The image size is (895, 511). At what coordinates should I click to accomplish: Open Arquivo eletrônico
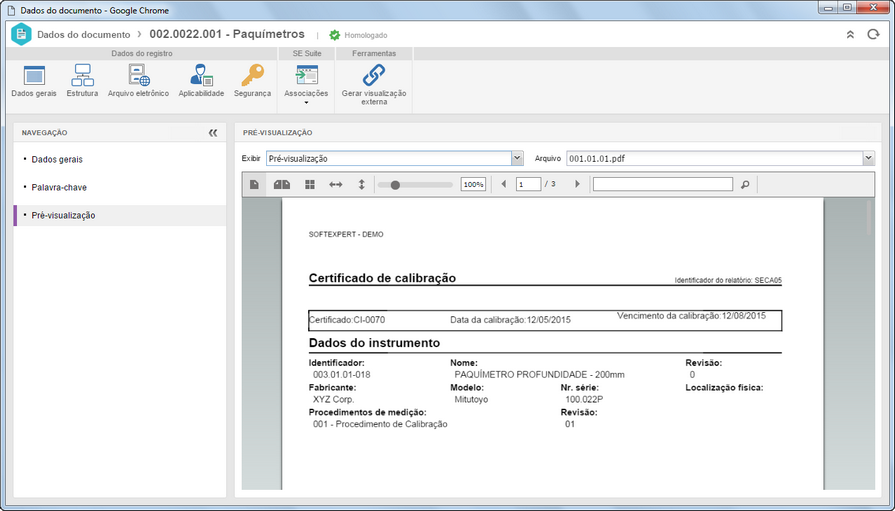coord(138,81)
